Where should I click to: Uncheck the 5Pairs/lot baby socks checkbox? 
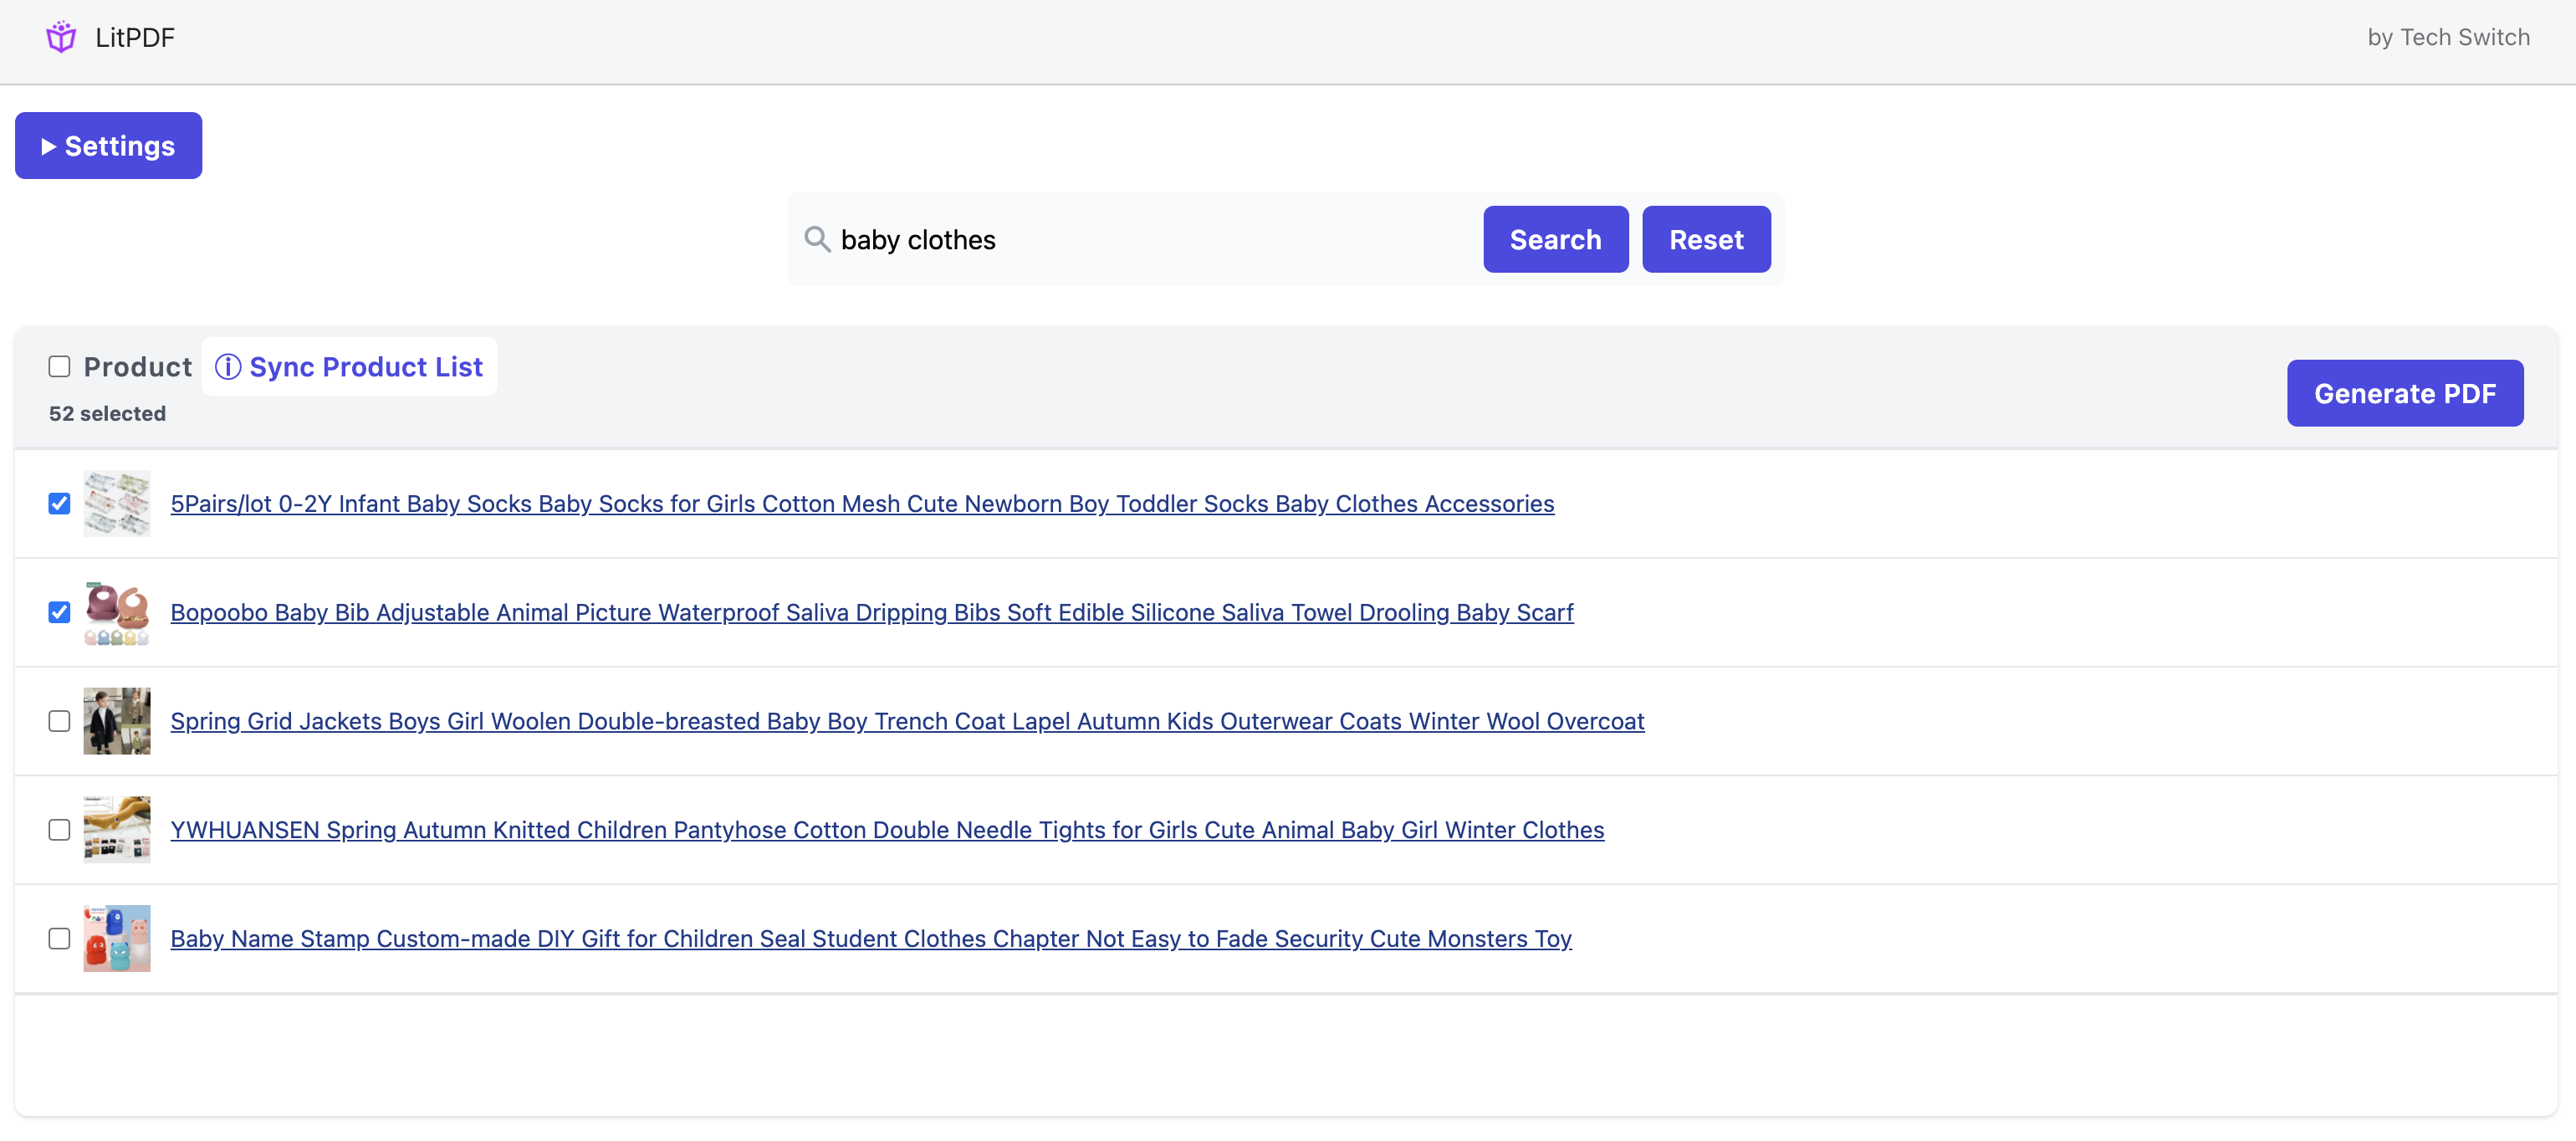pos(60,503)
